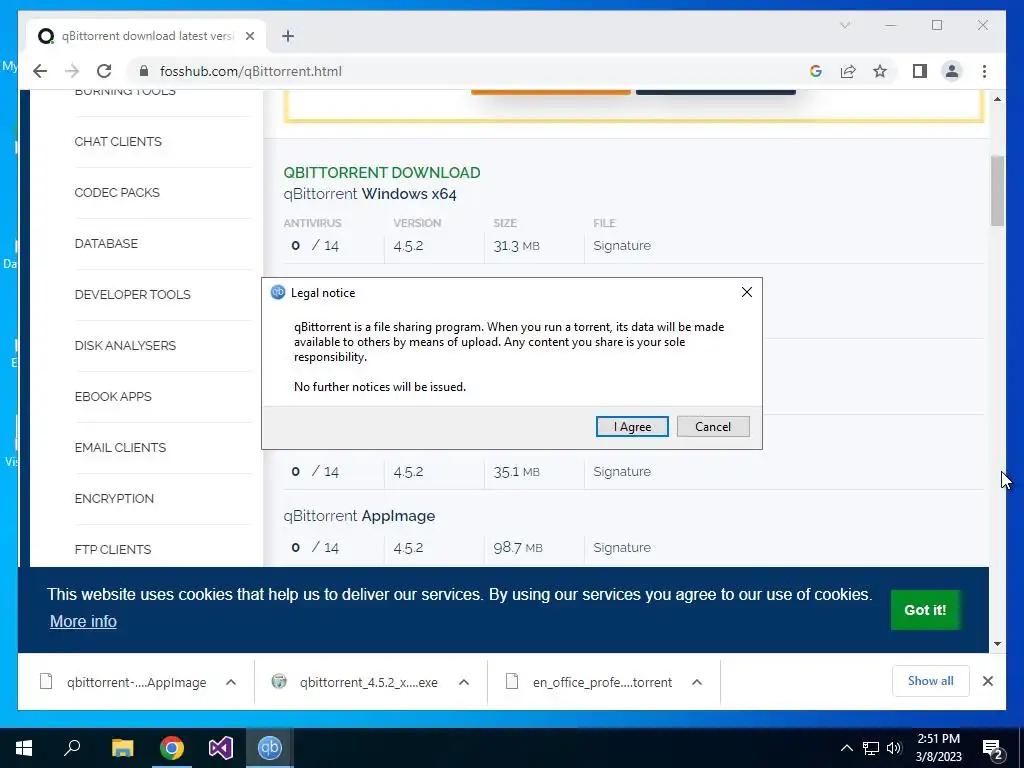1024x768 pixels.
Task: Open Chrome profile avatar
Action: [952, 71]
